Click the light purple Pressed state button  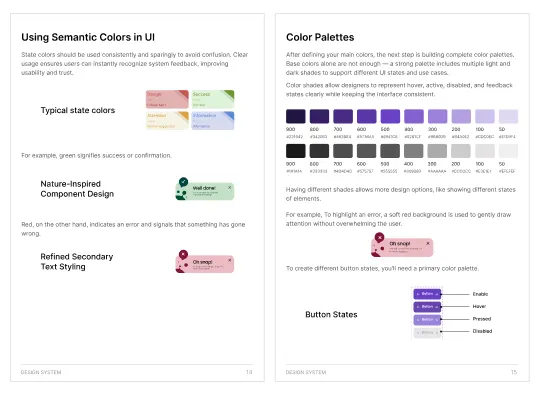427,319
